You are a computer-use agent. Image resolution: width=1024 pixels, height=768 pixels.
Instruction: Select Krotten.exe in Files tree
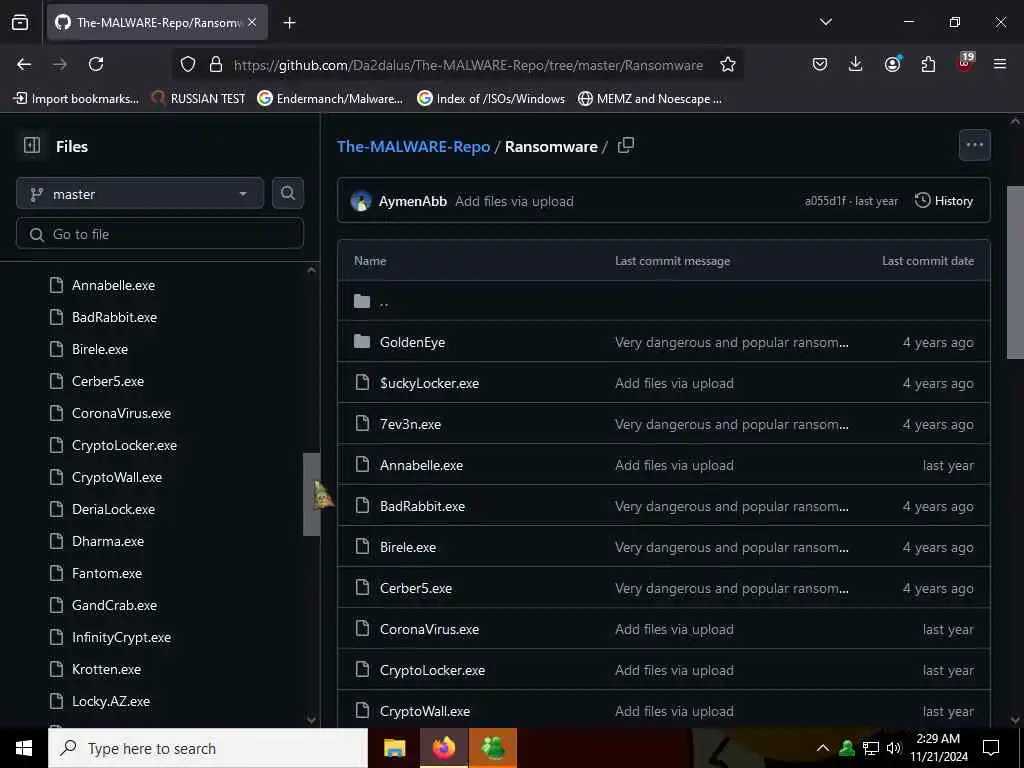click(106, 669)
